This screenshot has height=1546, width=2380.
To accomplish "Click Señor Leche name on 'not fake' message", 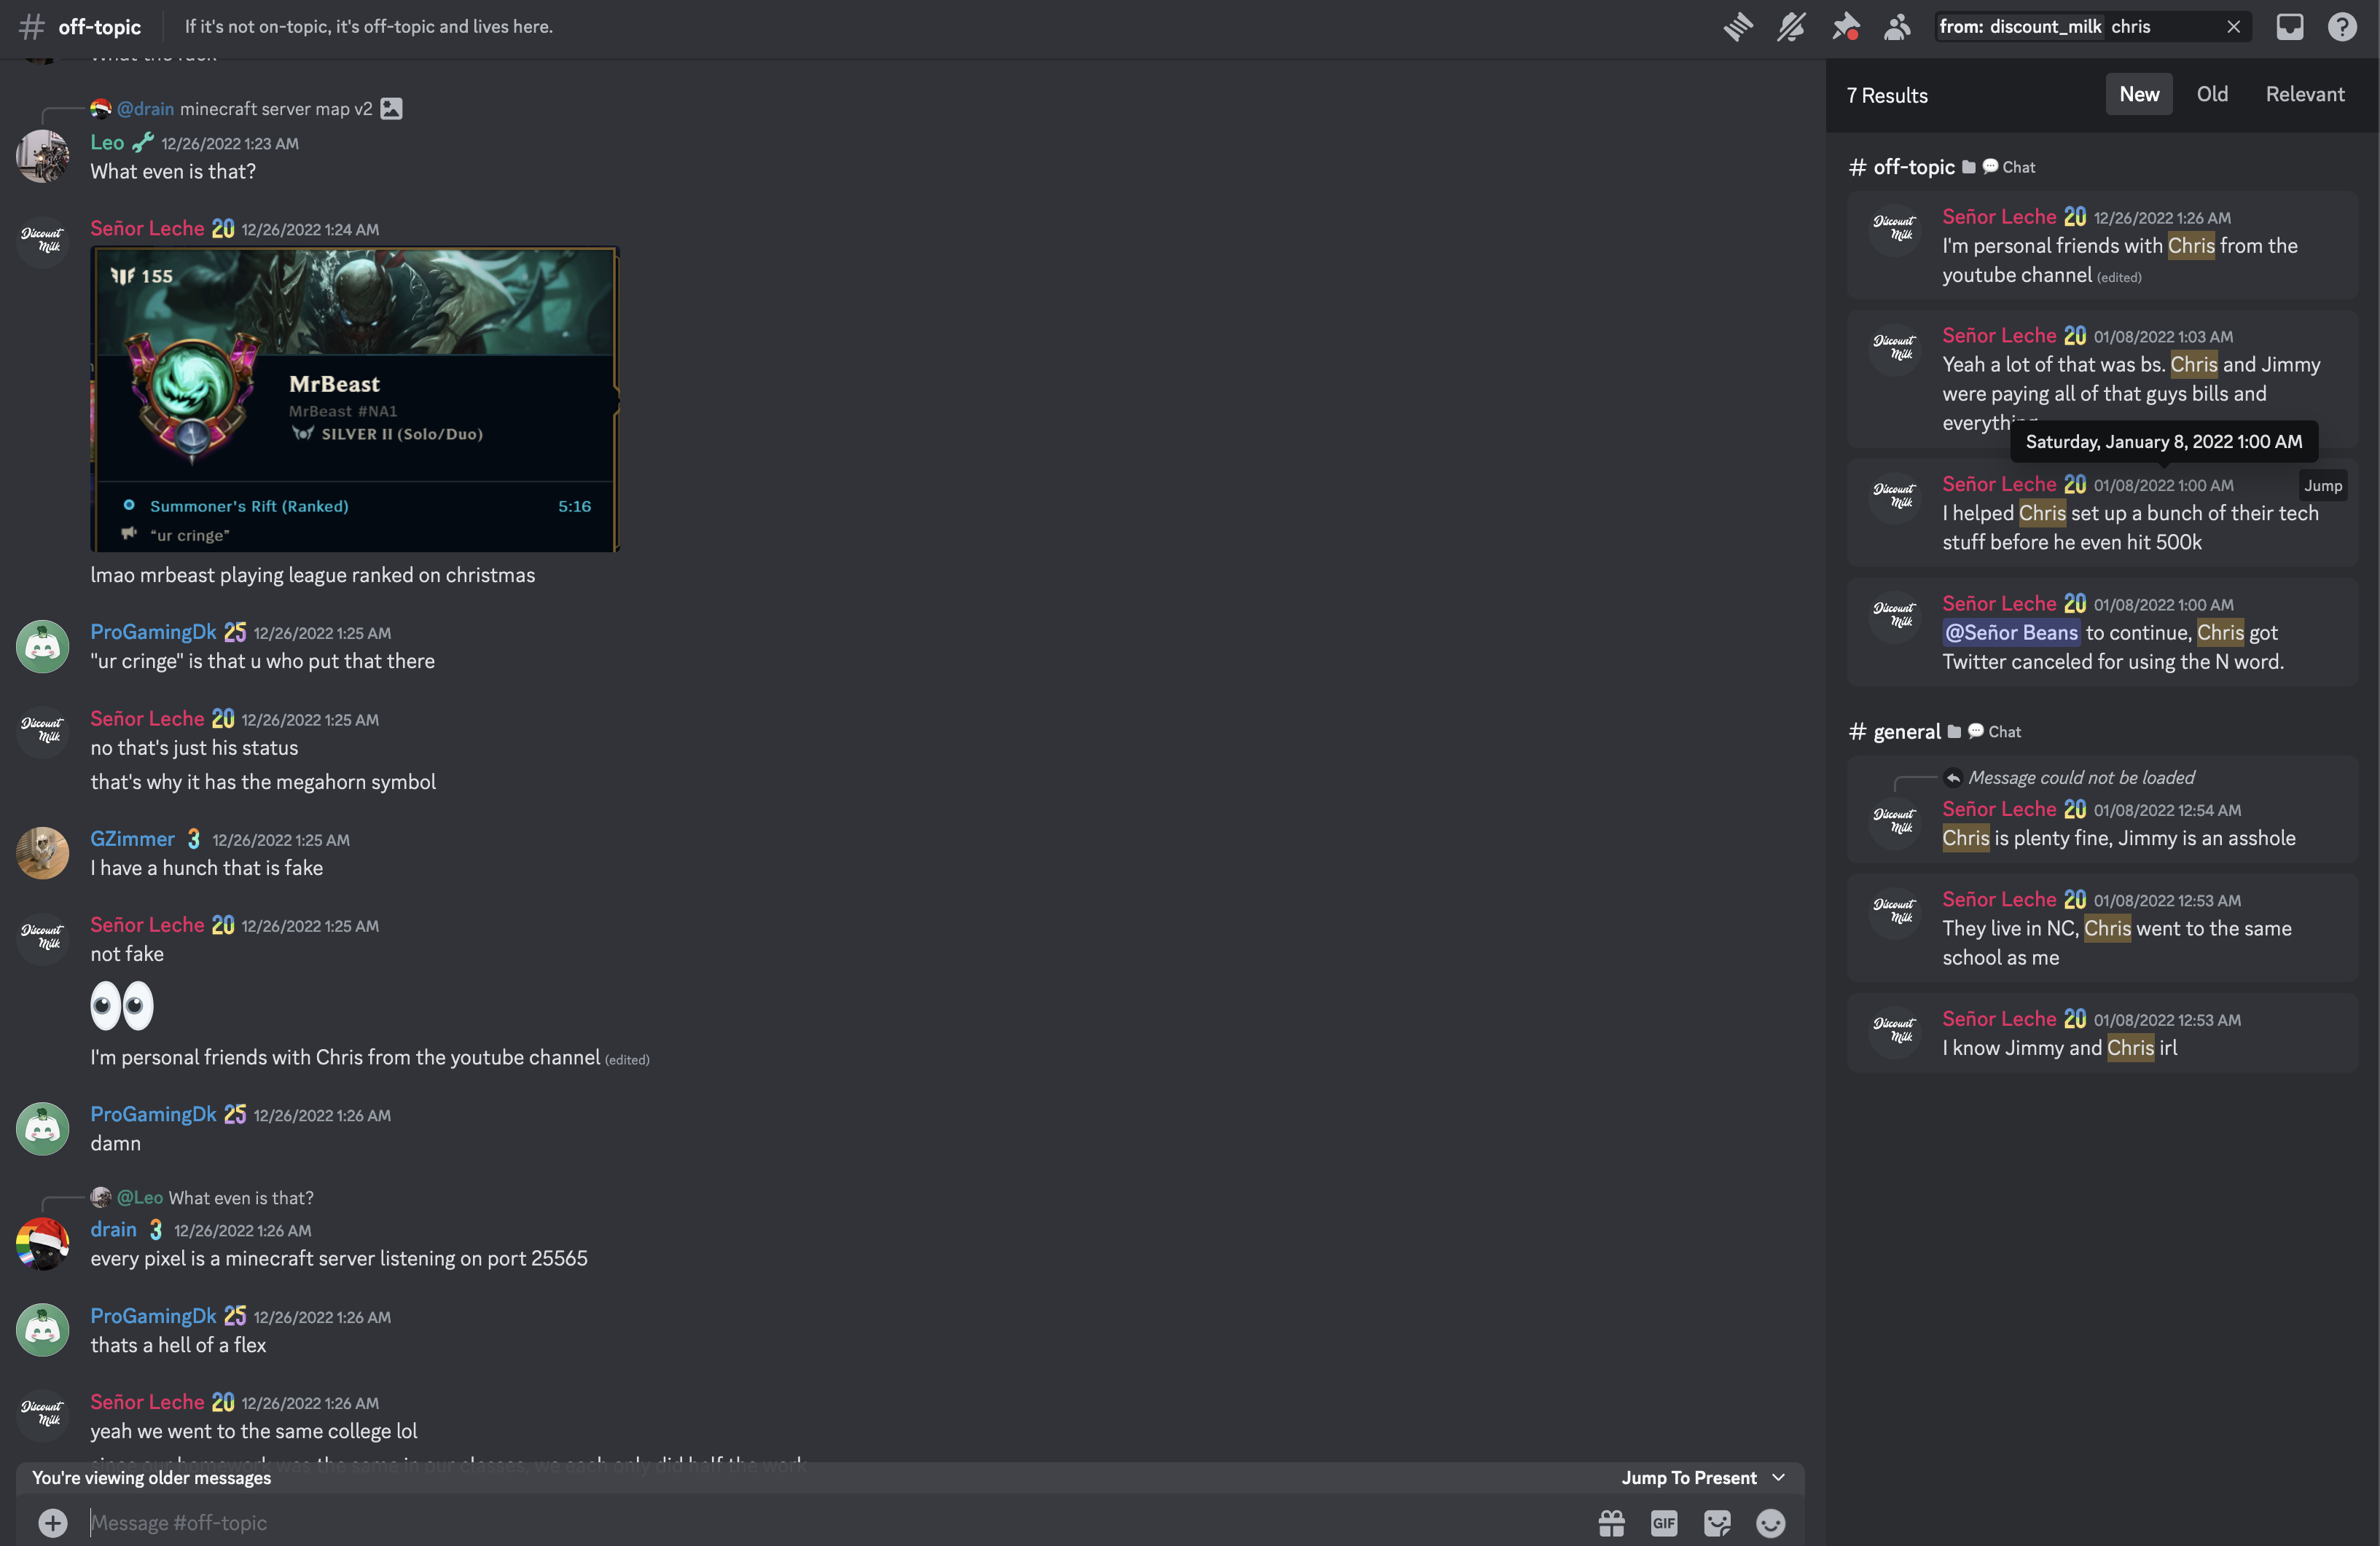I will [x=147, y=926].
